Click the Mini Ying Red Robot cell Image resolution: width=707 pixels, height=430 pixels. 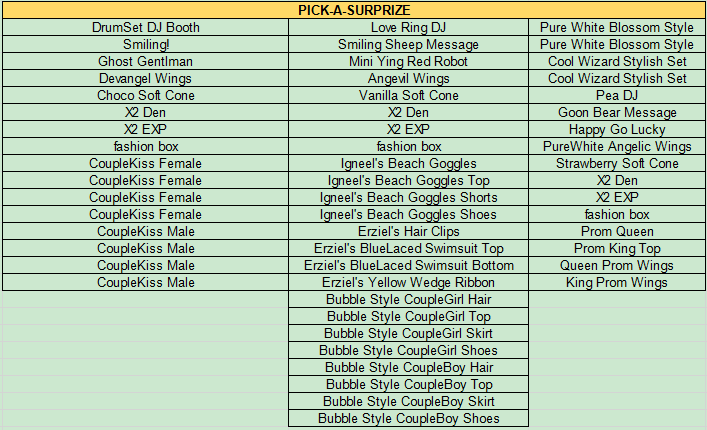[408, 61]
